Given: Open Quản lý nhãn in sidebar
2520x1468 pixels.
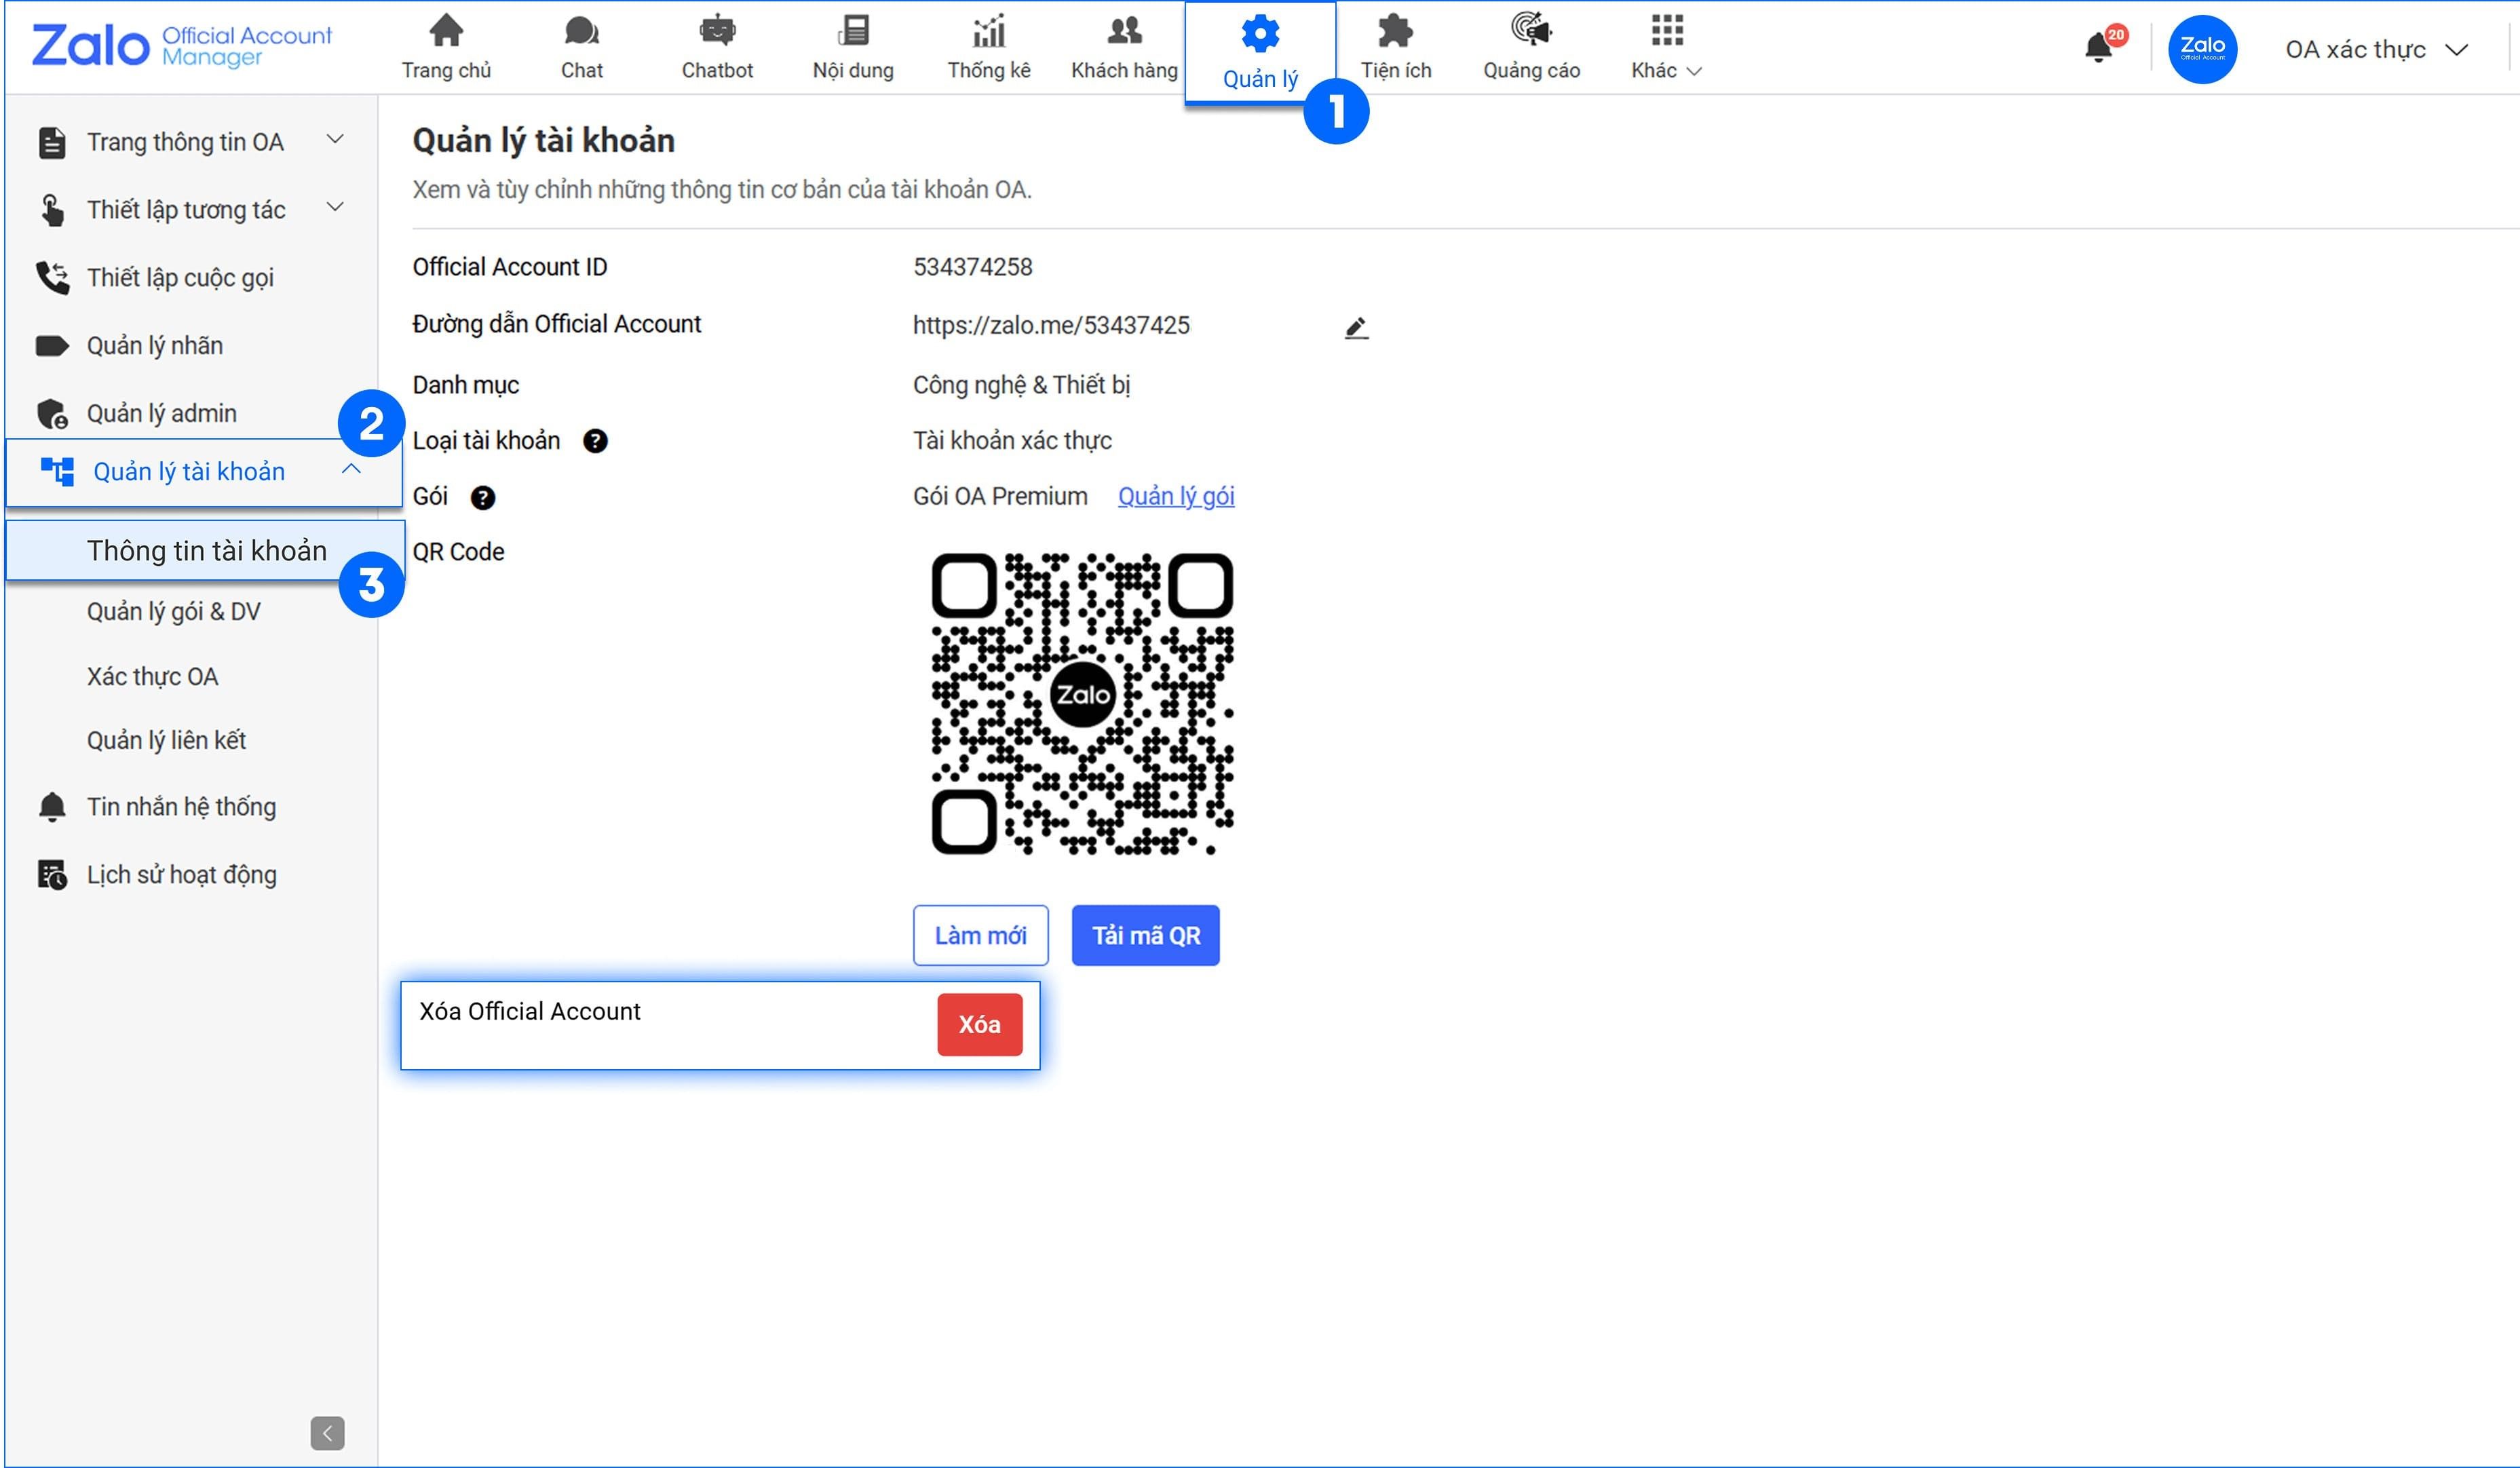Looking at the screenshot, I should point(154,346).
